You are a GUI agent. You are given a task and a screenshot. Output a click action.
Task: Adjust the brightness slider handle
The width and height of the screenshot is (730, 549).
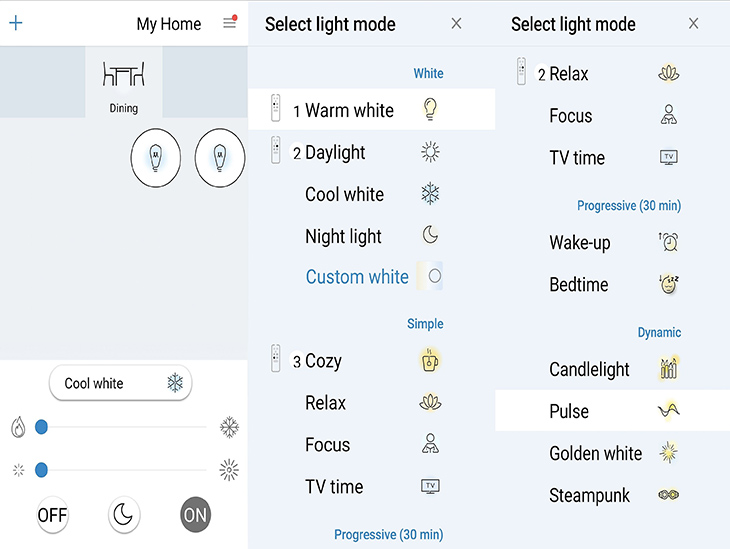pyautogui.click(x=41, y=470)
